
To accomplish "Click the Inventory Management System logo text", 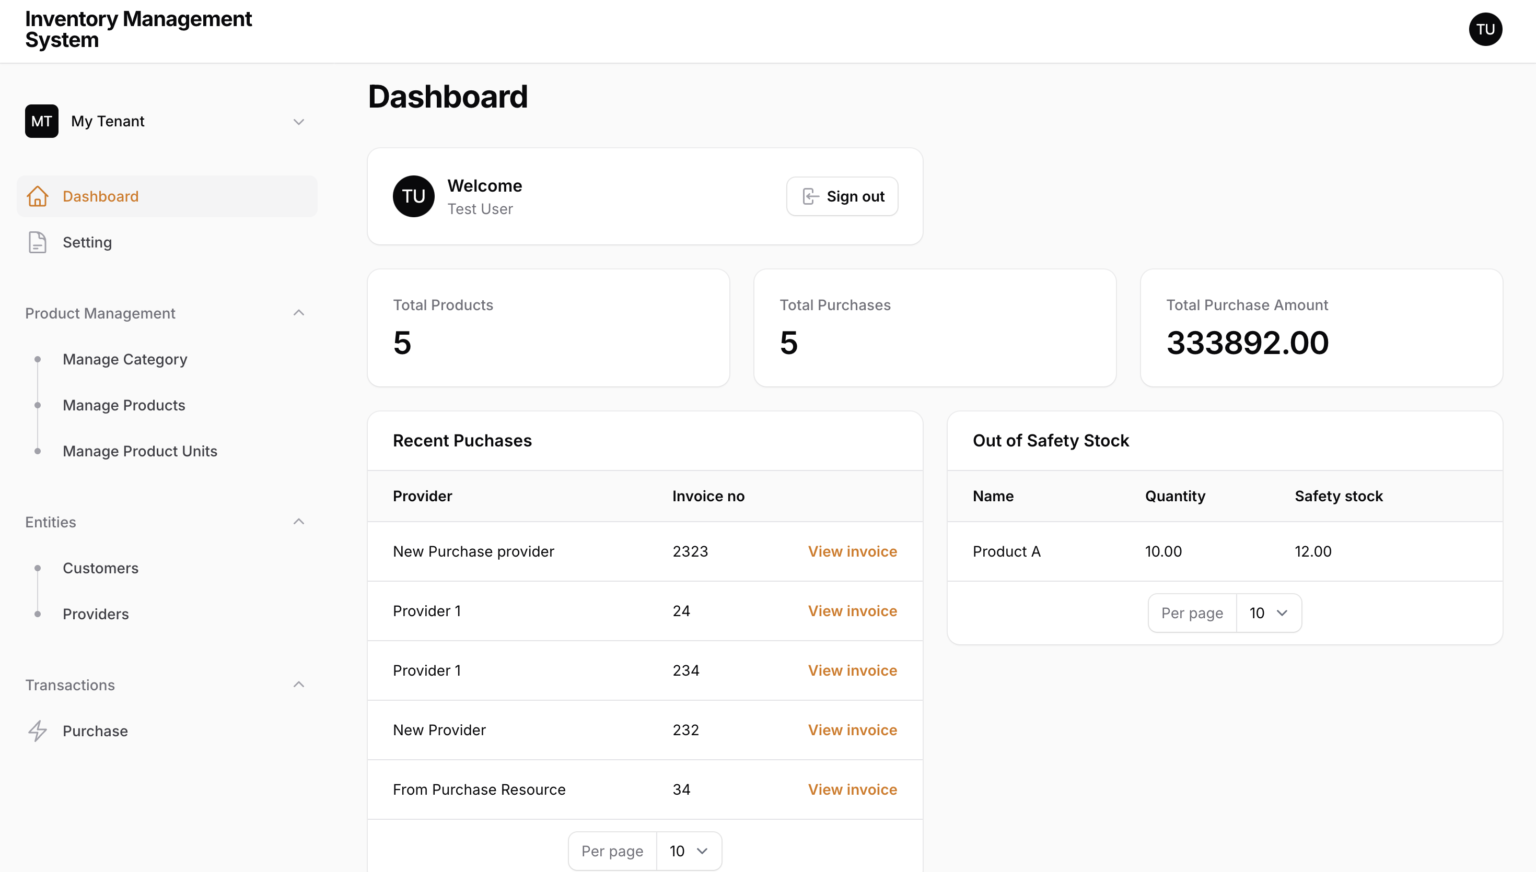I will point(138,30).
